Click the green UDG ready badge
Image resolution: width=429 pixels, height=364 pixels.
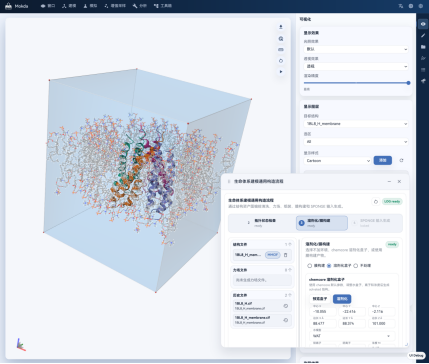(x=392, y=202)
